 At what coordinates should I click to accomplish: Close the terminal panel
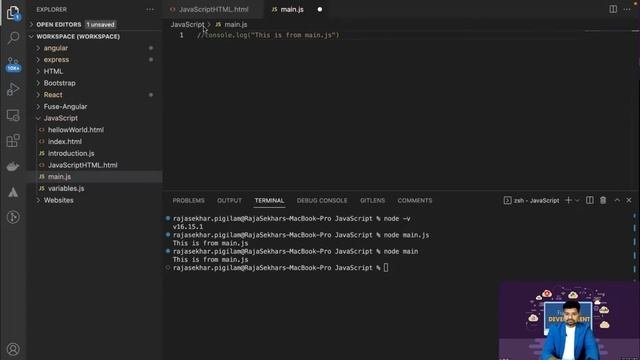tap(629, 200)
